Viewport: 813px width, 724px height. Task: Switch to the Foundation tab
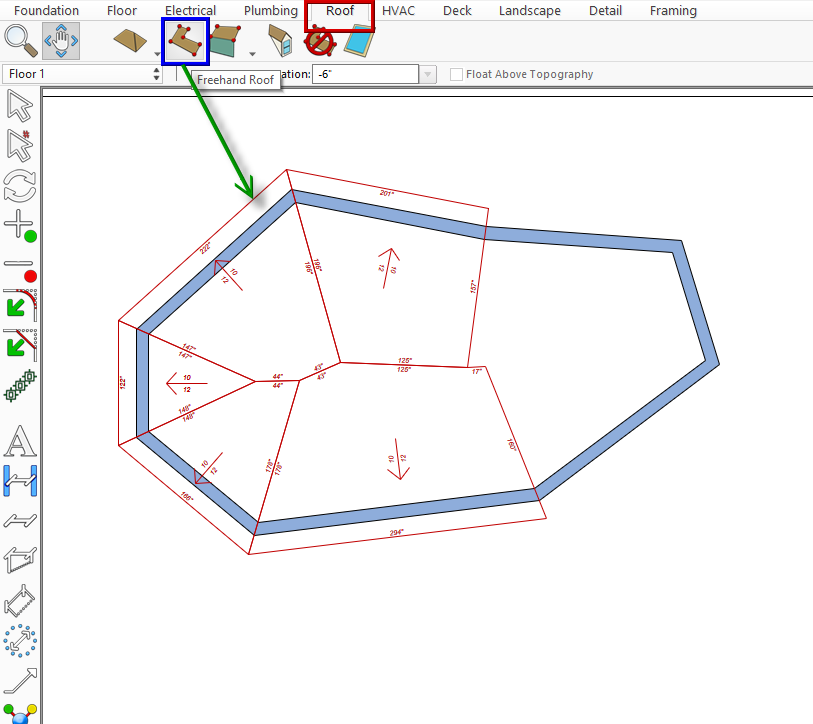(x=47, y=10)
